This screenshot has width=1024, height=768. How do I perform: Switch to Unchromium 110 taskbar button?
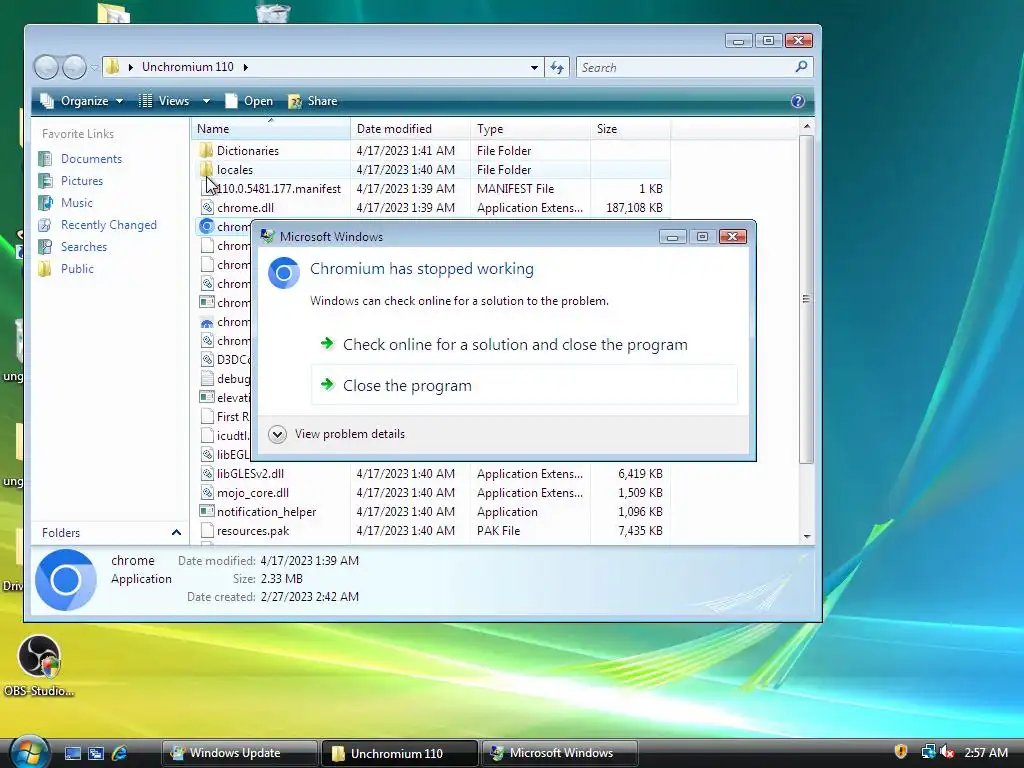click(x=398, y=753)
